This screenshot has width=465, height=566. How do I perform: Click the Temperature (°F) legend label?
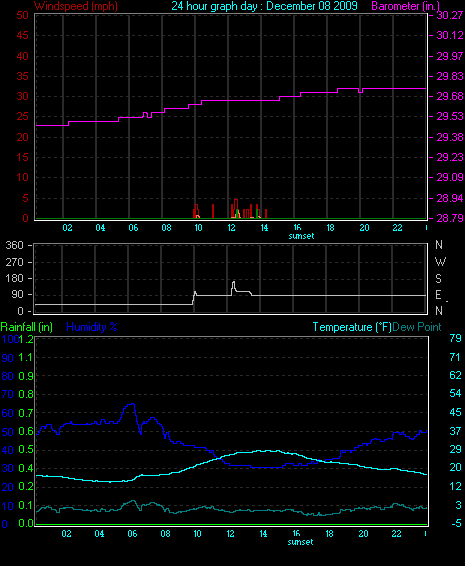352,327
